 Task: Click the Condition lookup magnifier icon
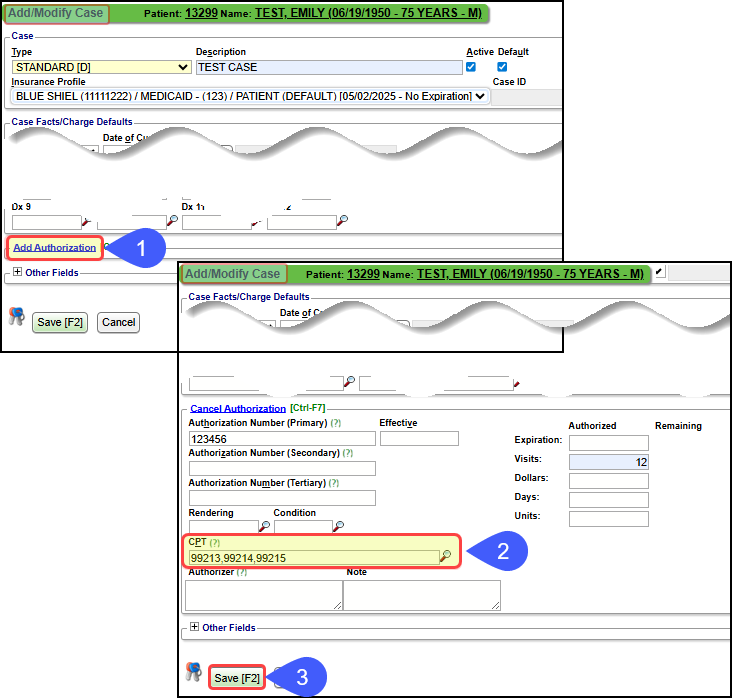click(340, 526)
